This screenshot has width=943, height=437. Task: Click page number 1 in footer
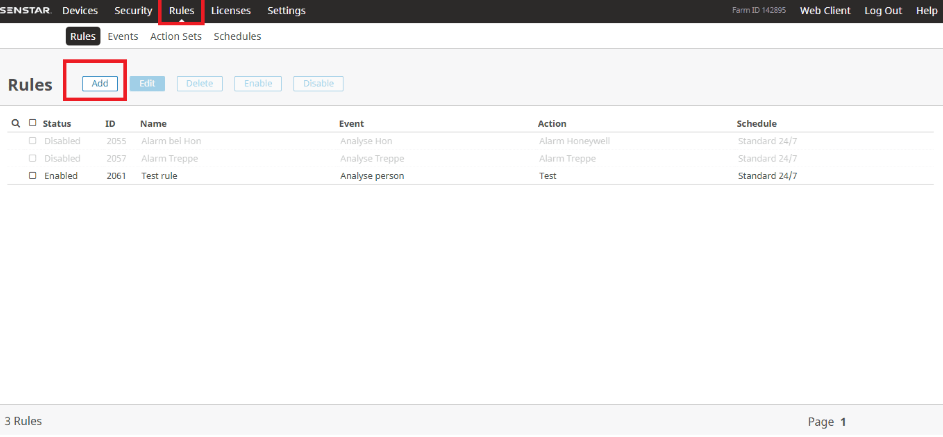pyautogui.click(x=843, y=422)
